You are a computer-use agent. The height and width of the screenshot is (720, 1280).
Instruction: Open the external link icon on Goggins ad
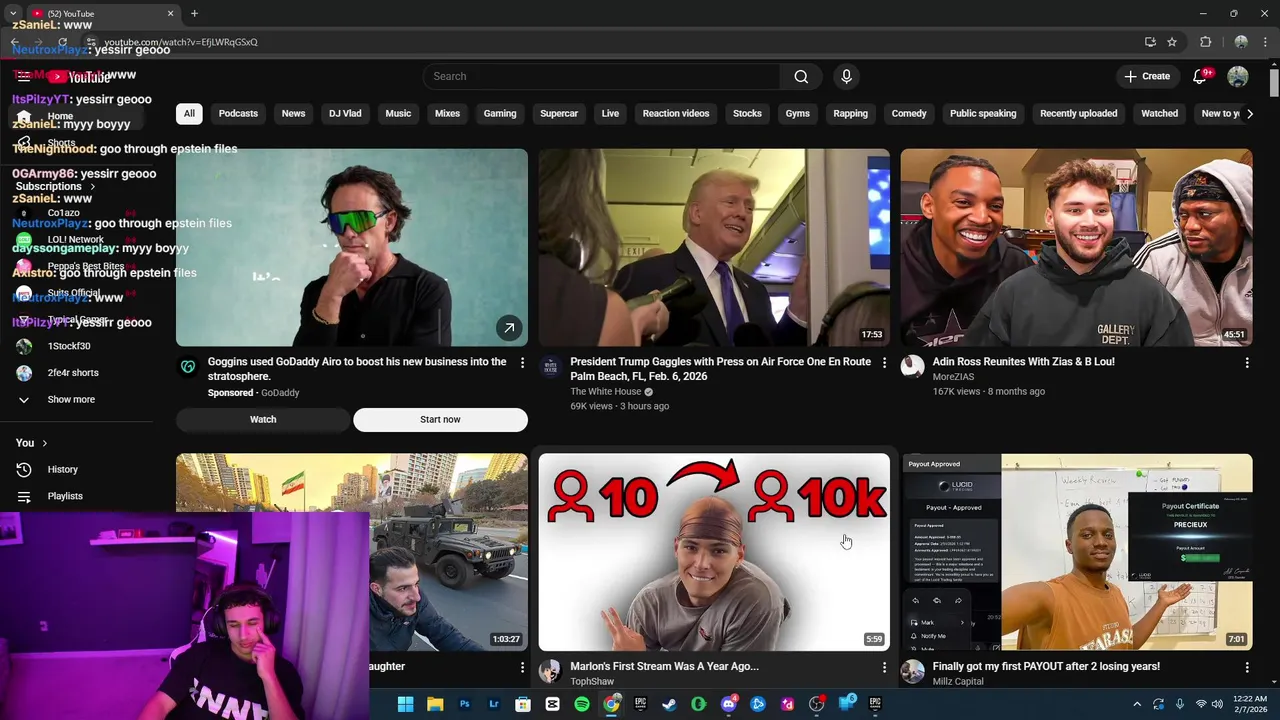pos(509,327)
